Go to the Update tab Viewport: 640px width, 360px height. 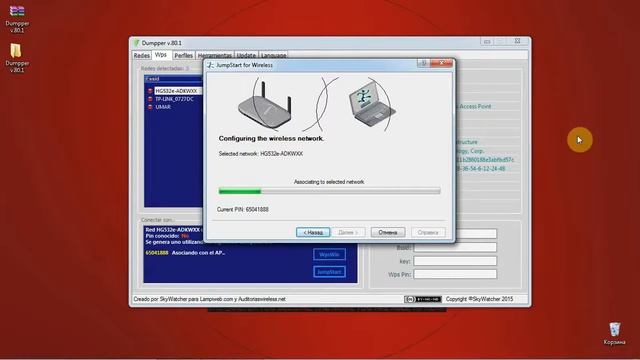[246, 56]
